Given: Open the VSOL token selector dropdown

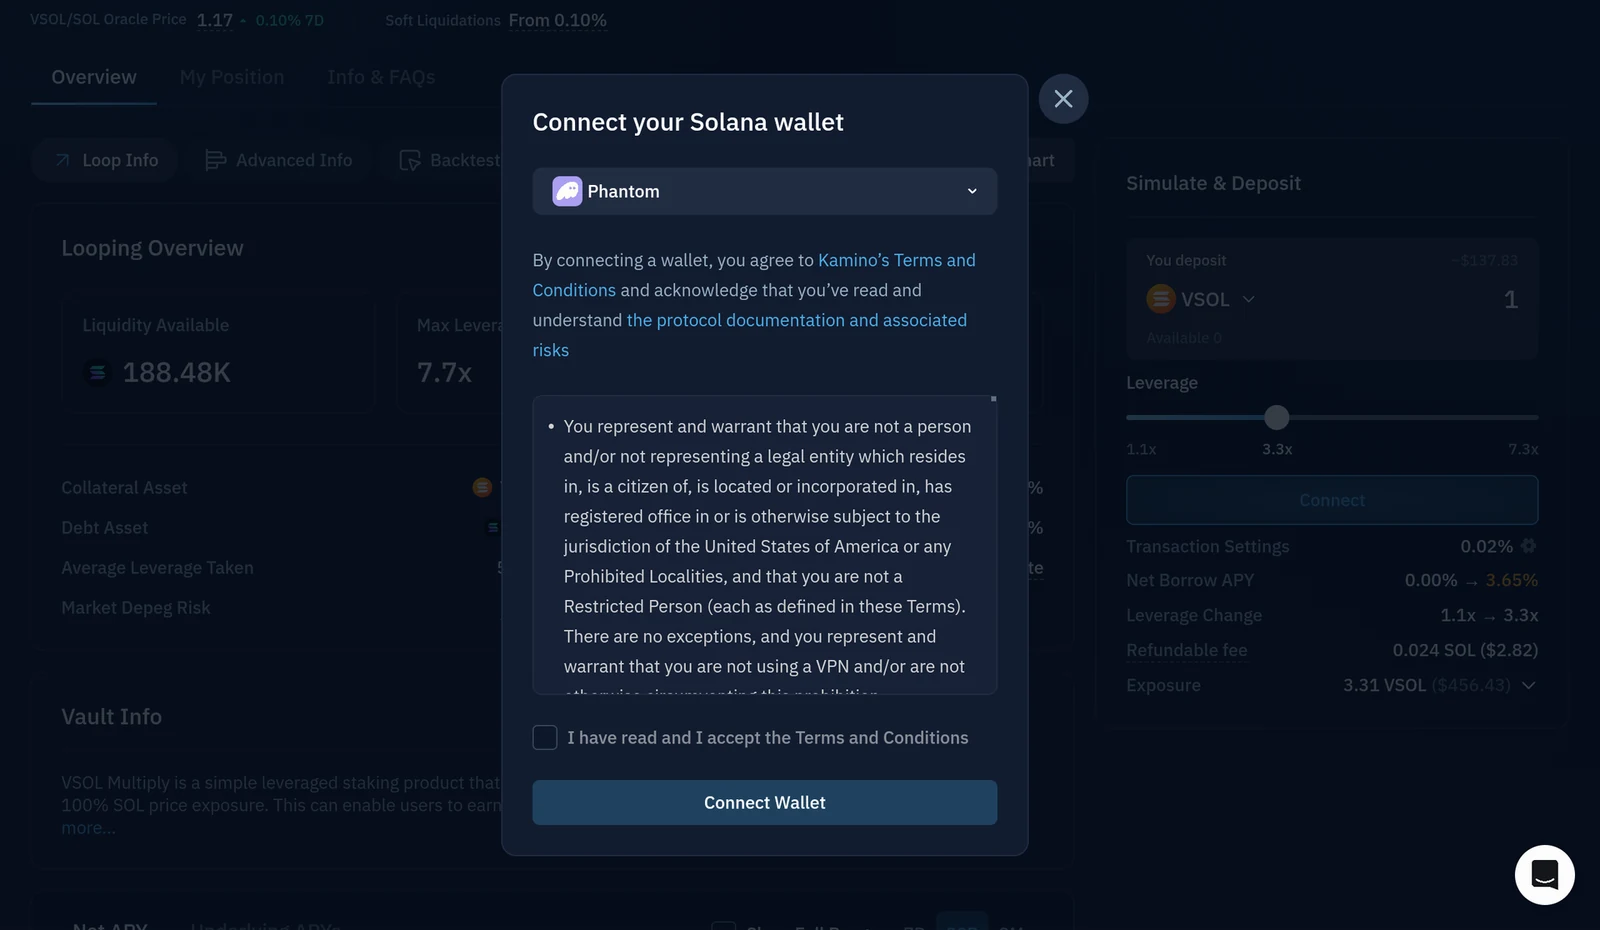Looking at the screenshot, I should (x=1201, y=299).
